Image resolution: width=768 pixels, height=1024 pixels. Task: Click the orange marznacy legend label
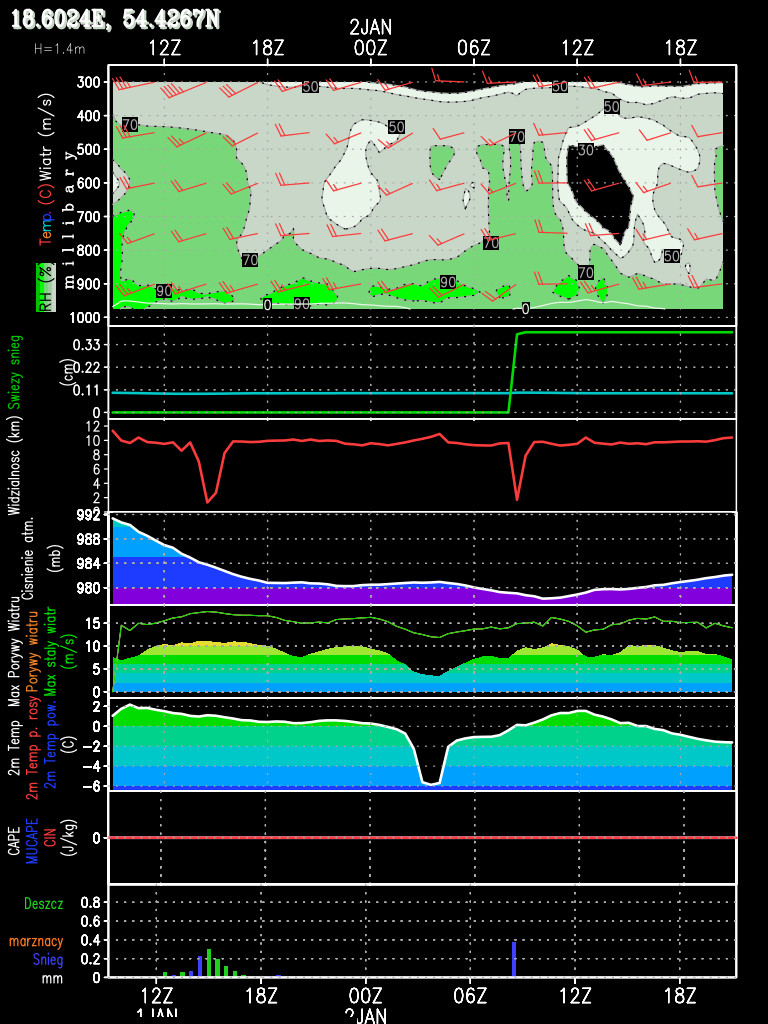click(37, 941)
